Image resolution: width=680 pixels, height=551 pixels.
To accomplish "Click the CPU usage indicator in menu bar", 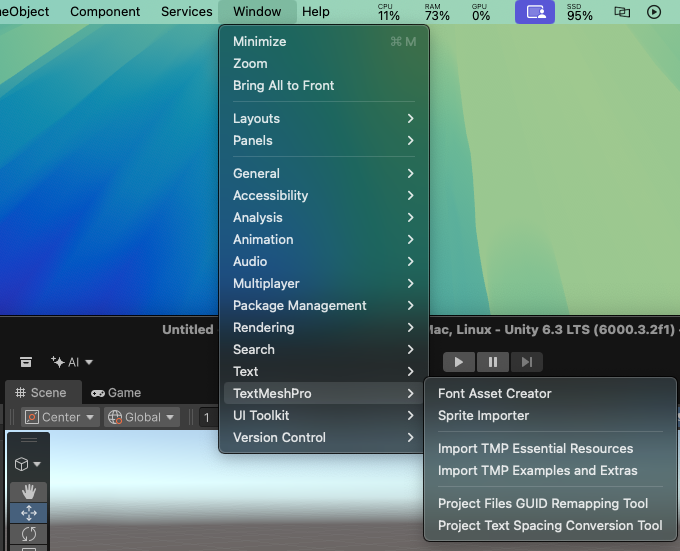I will click(x=388, y=12).
